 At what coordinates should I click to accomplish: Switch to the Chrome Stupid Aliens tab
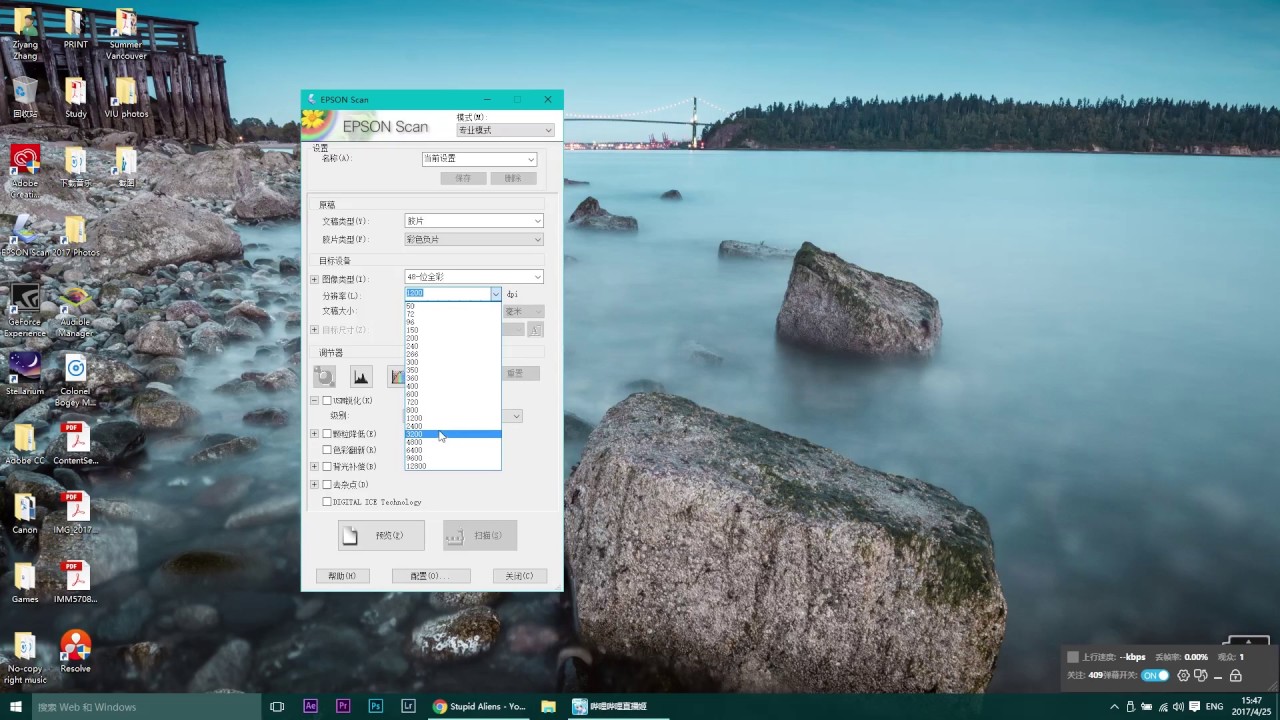(479, 706)
